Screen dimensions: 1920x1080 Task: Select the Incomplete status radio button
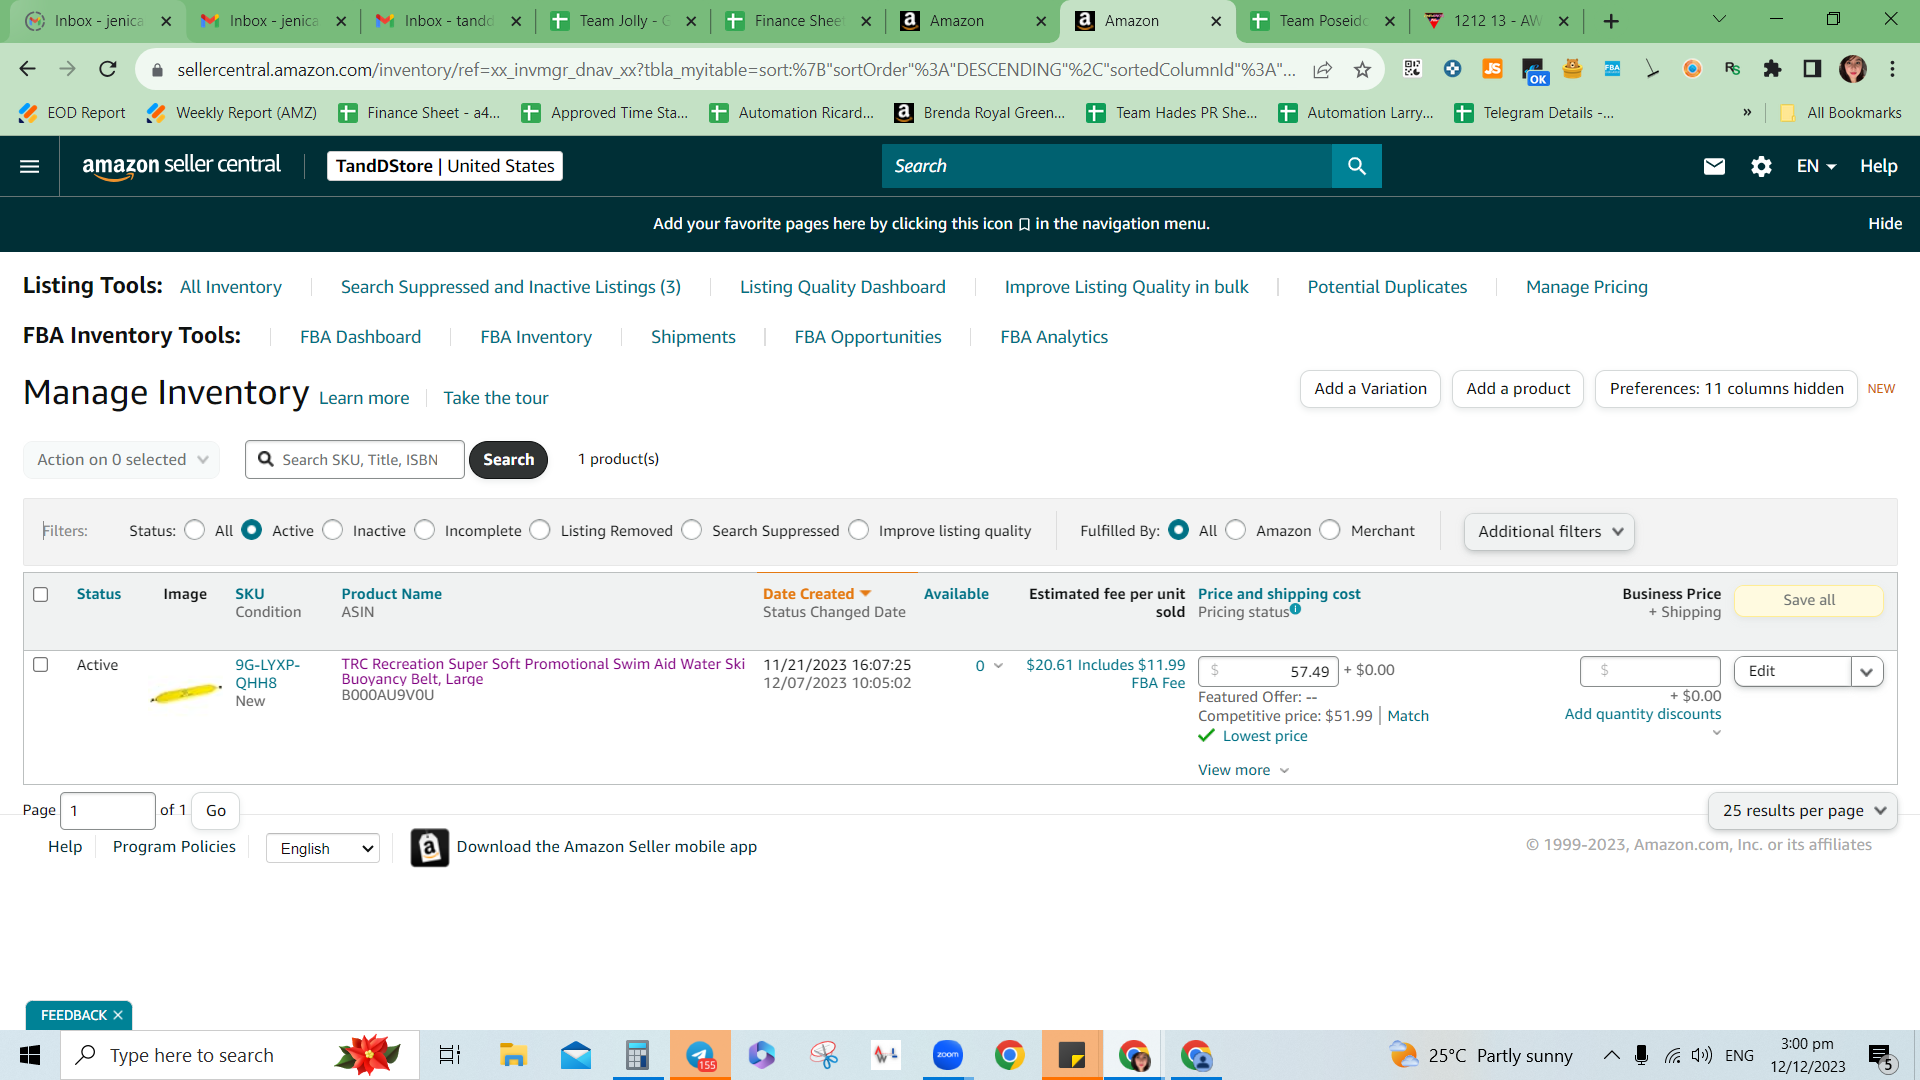pos(425,530)
